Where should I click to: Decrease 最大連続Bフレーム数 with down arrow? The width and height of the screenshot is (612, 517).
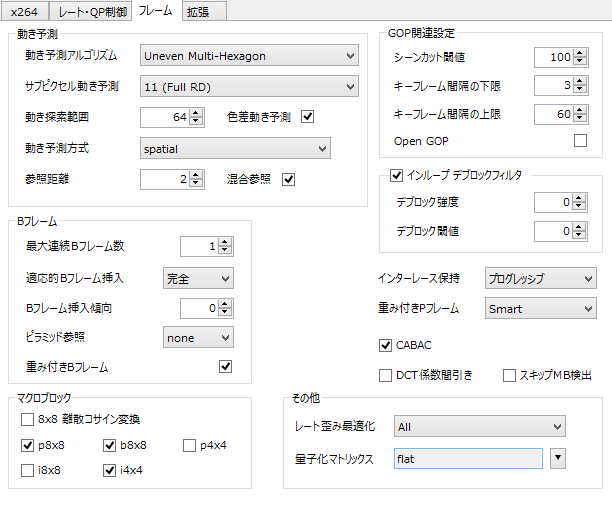(224, 251)
